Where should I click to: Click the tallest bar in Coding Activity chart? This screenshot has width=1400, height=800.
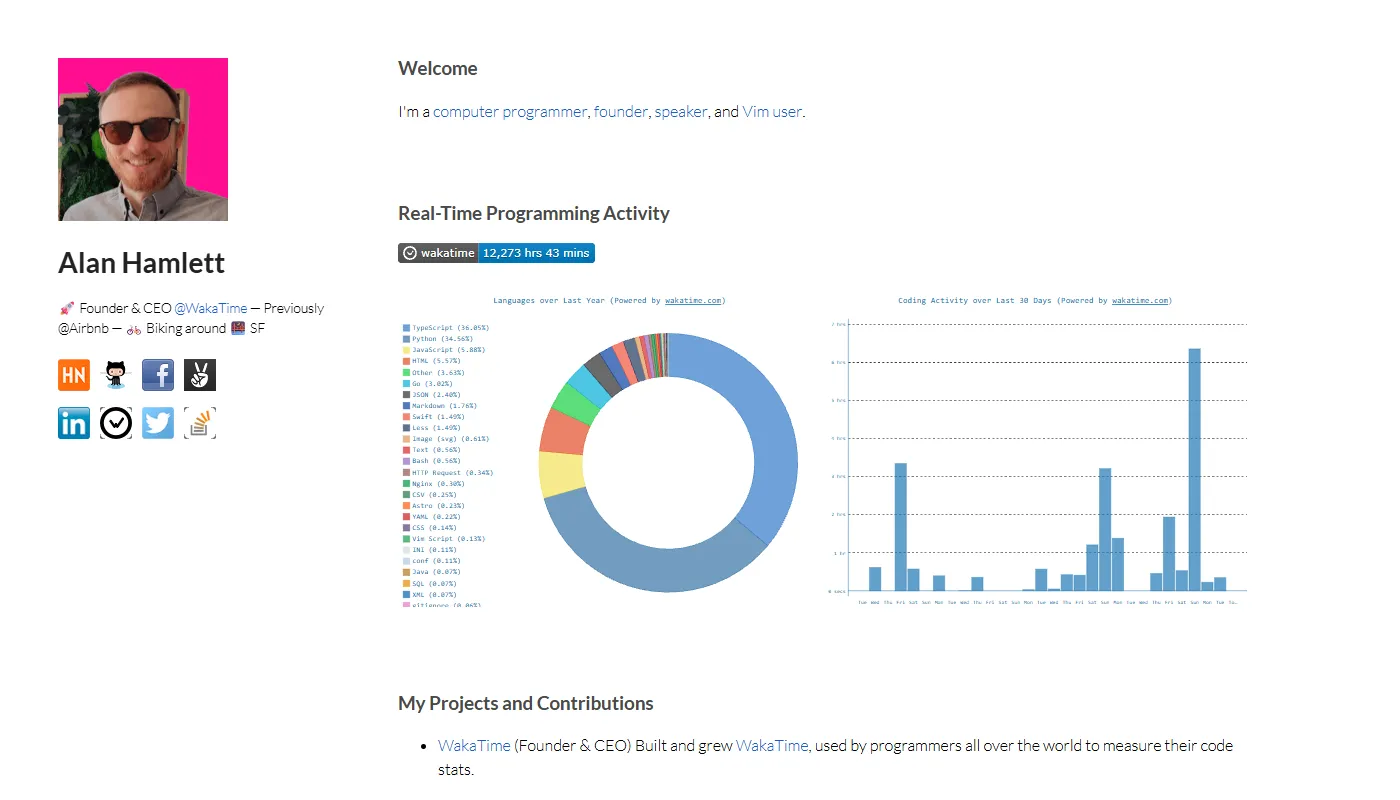point(1194,470)
